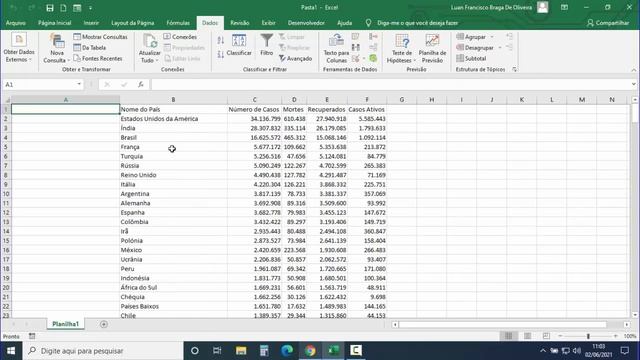Click Planilha de Previsão

point(432,48)
